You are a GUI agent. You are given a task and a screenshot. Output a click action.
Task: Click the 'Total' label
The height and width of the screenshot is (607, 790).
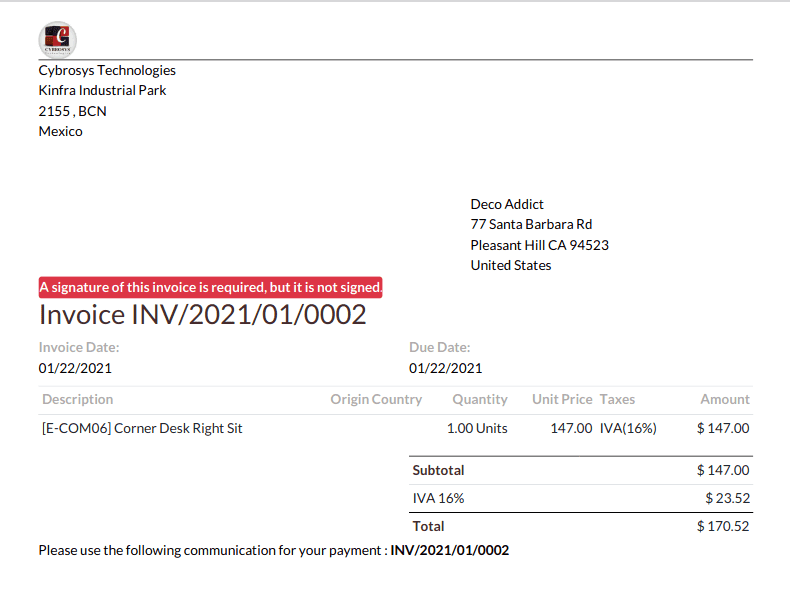(428, 526)
